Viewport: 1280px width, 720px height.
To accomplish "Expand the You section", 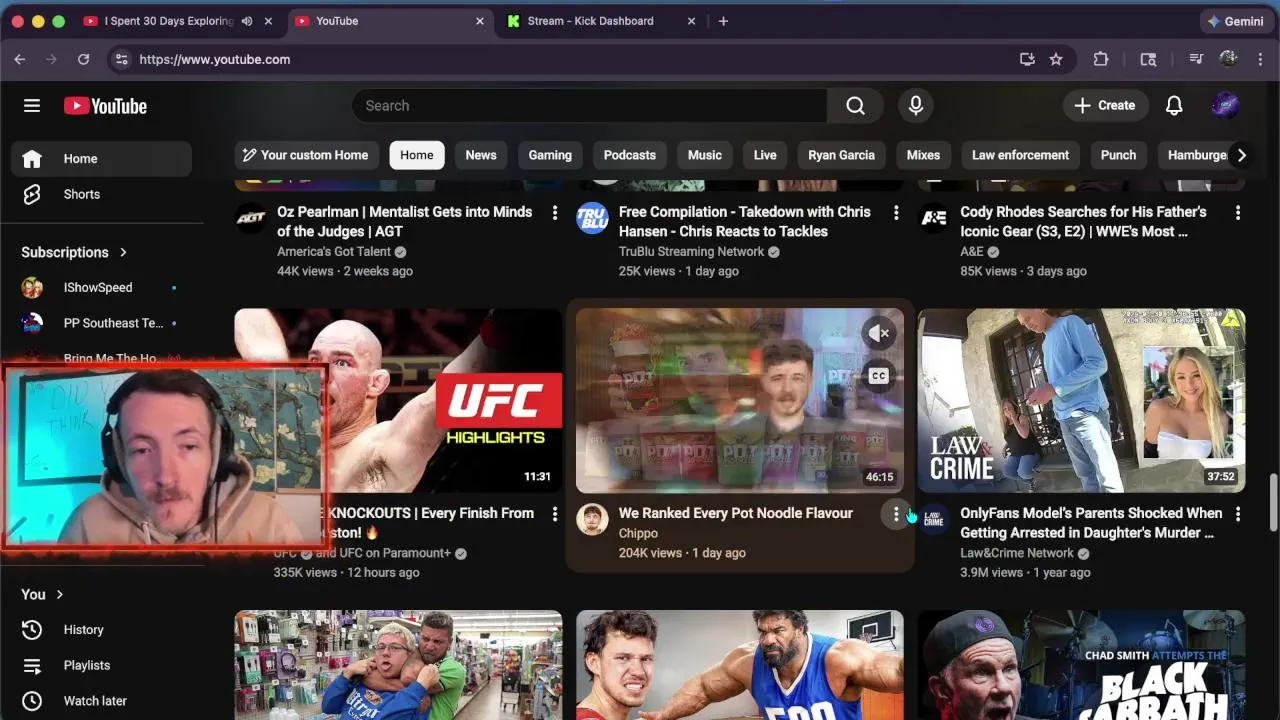I will click(x=43, y=594).
